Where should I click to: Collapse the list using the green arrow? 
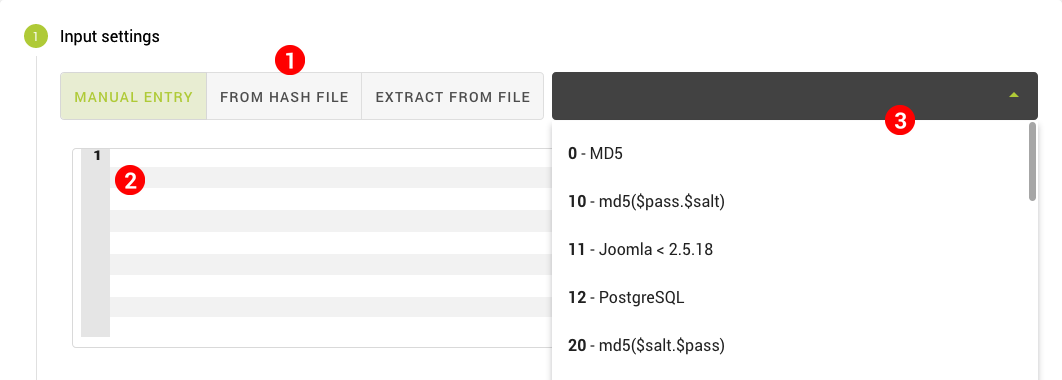coord(1013,96)
